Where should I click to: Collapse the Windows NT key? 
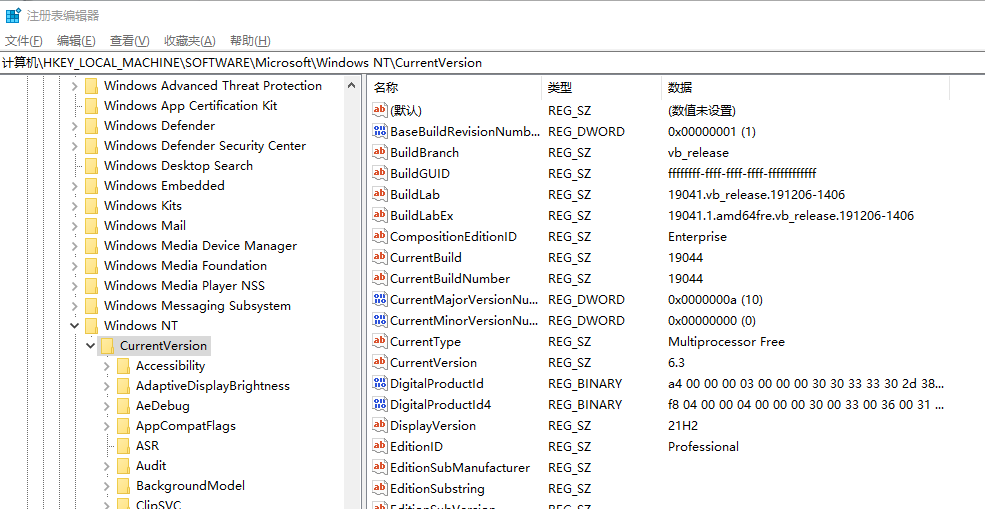[x=75, y=326]
